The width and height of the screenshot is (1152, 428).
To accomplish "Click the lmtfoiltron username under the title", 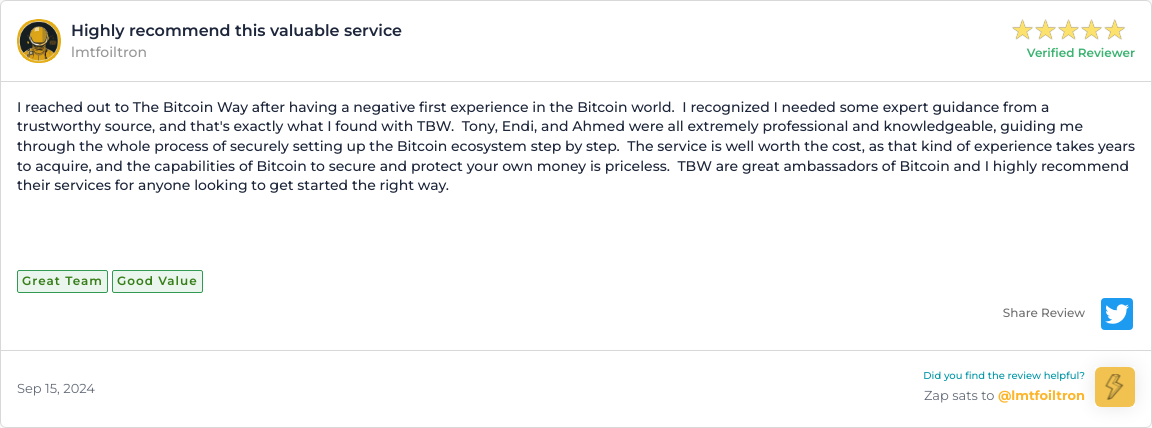I will click(108, 52).
